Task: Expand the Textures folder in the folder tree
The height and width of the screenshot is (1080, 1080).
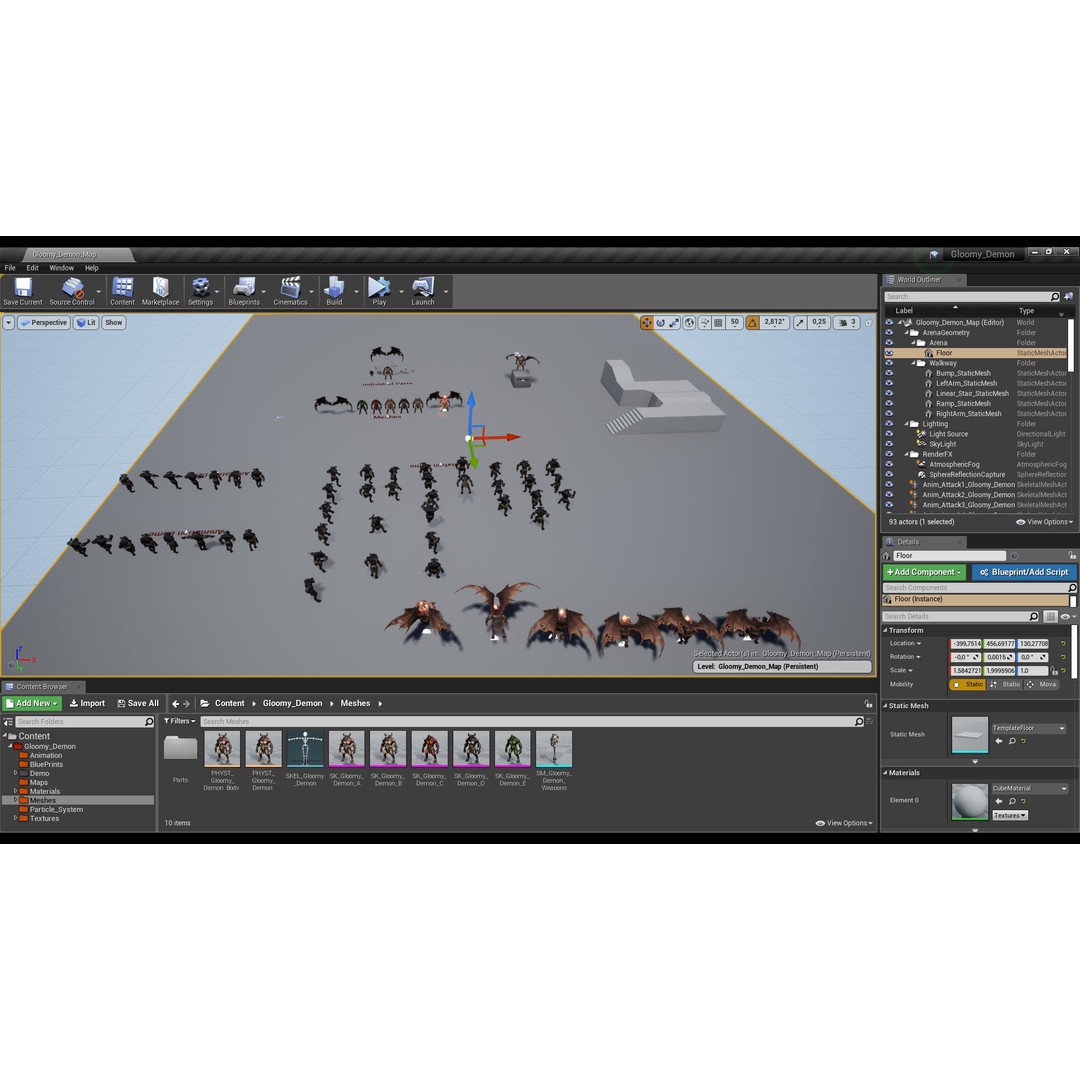Action: [15, 818]
